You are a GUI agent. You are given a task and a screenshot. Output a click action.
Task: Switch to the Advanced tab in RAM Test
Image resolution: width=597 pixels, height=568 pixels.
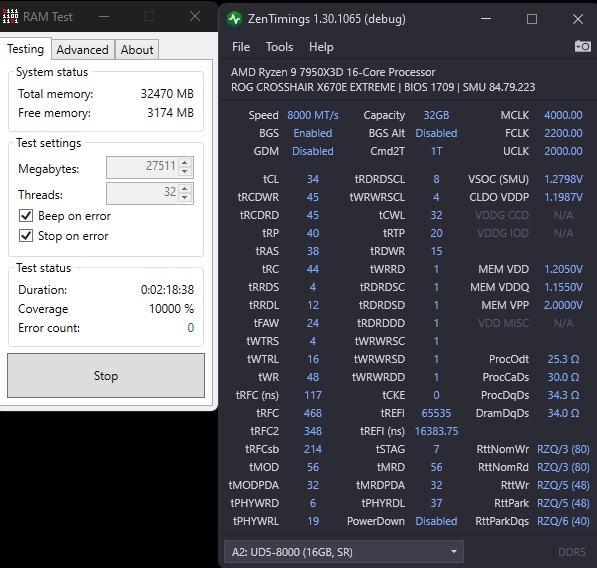point(83,49)
